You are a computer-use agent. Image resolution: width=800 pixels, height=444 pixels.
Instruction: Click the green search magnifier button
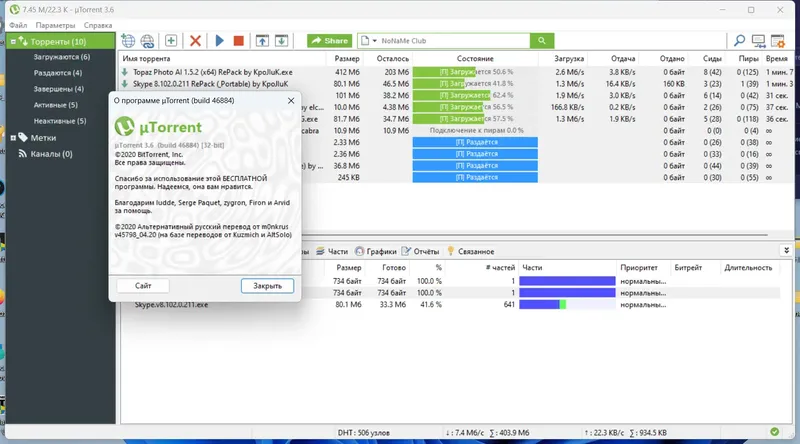[x=542, y=41]
